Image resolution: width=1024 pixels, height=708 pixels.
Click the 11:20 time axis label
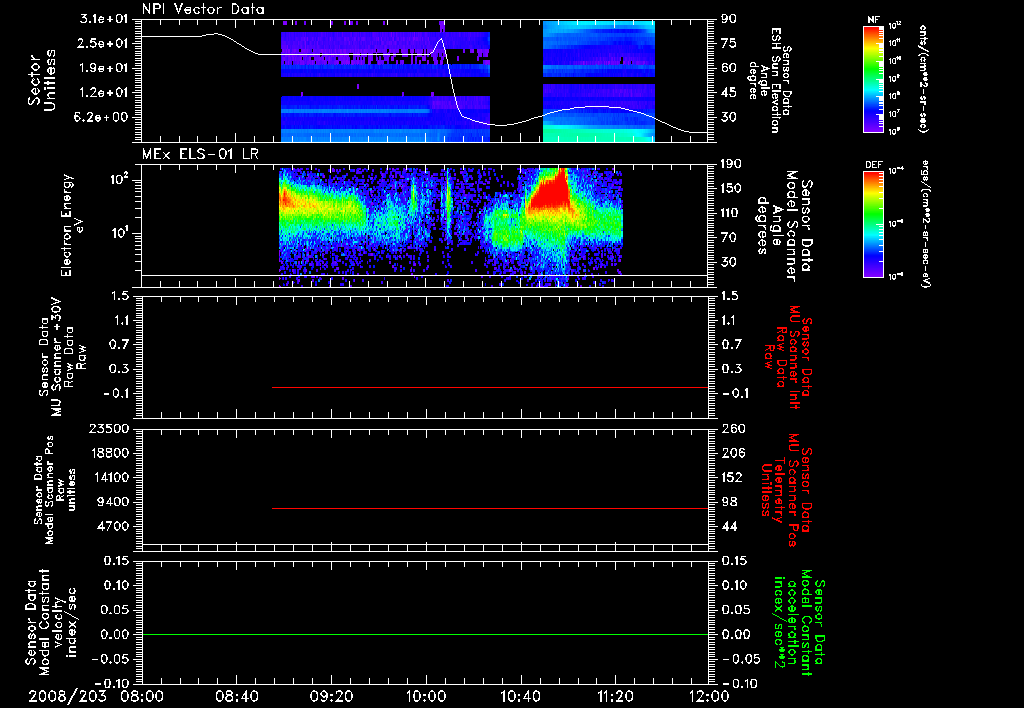point(615,696)
